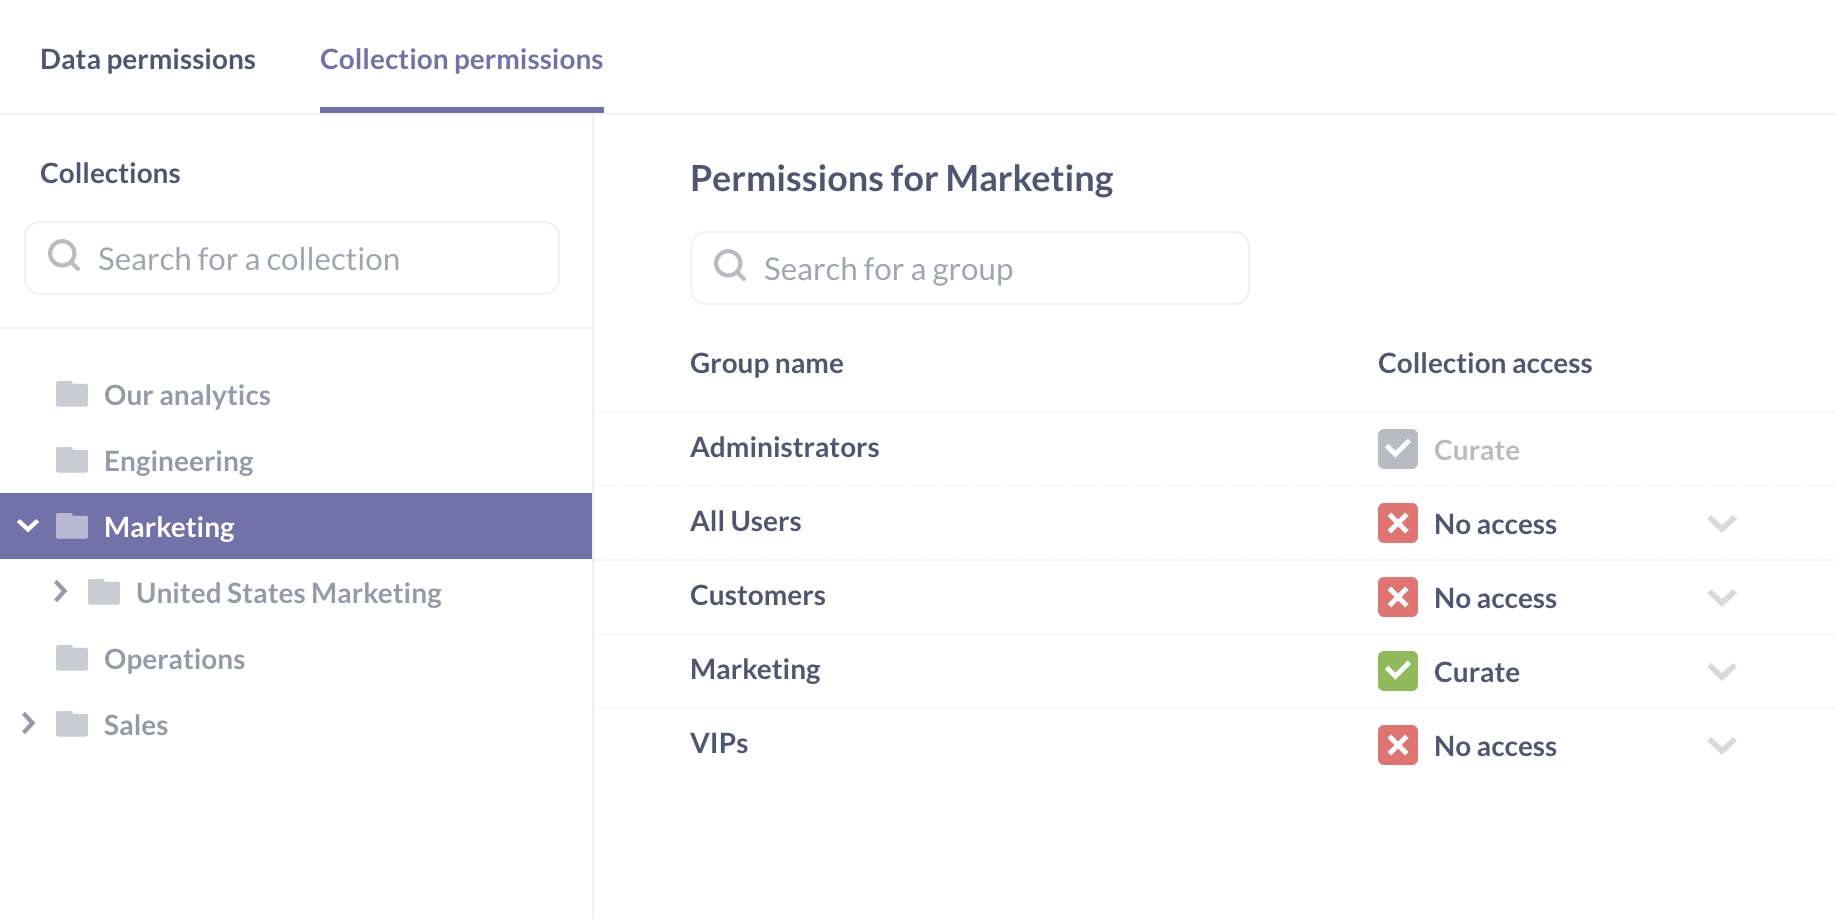The image size is (1835, 919).
Task: Click the magnifier icon in group search
Action: (730, 266)
